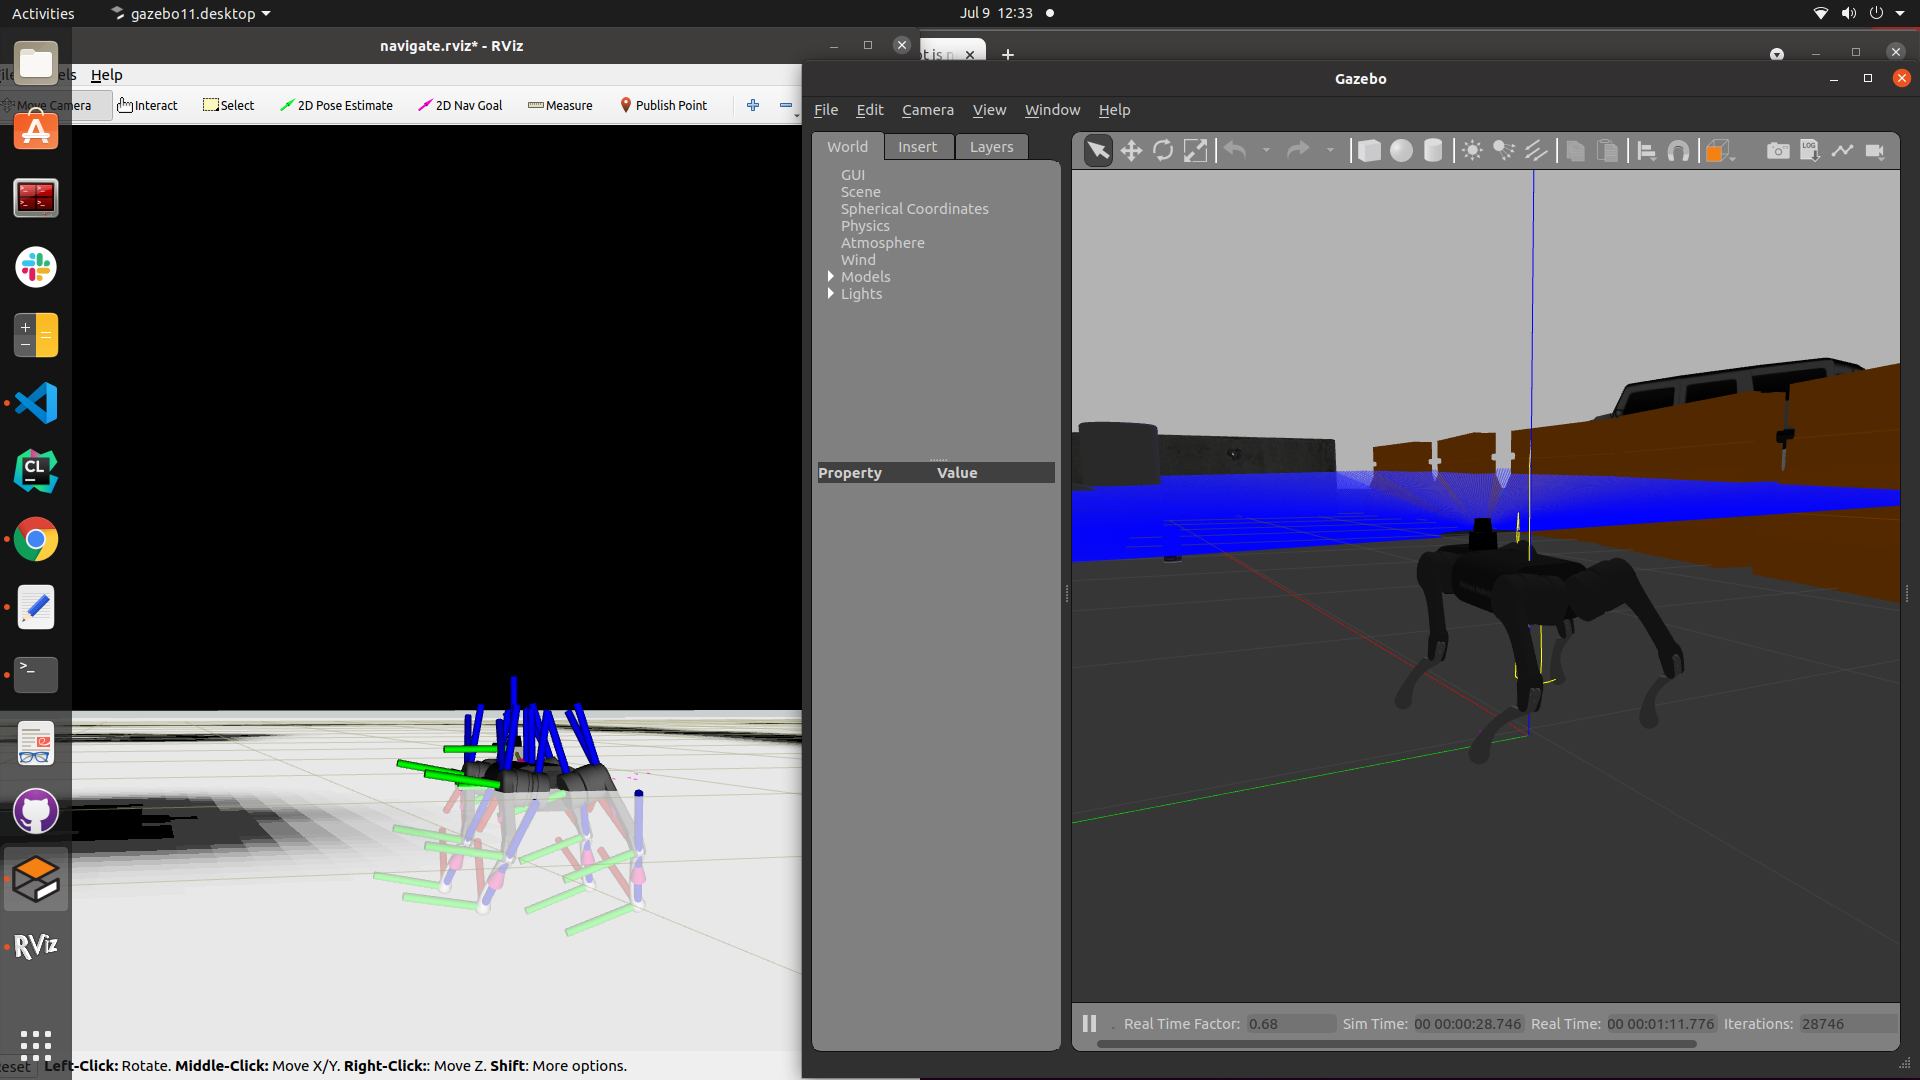1920x1080 pixels.
Task: Click the Sim Time value field
Action: click(1467, 1024)
